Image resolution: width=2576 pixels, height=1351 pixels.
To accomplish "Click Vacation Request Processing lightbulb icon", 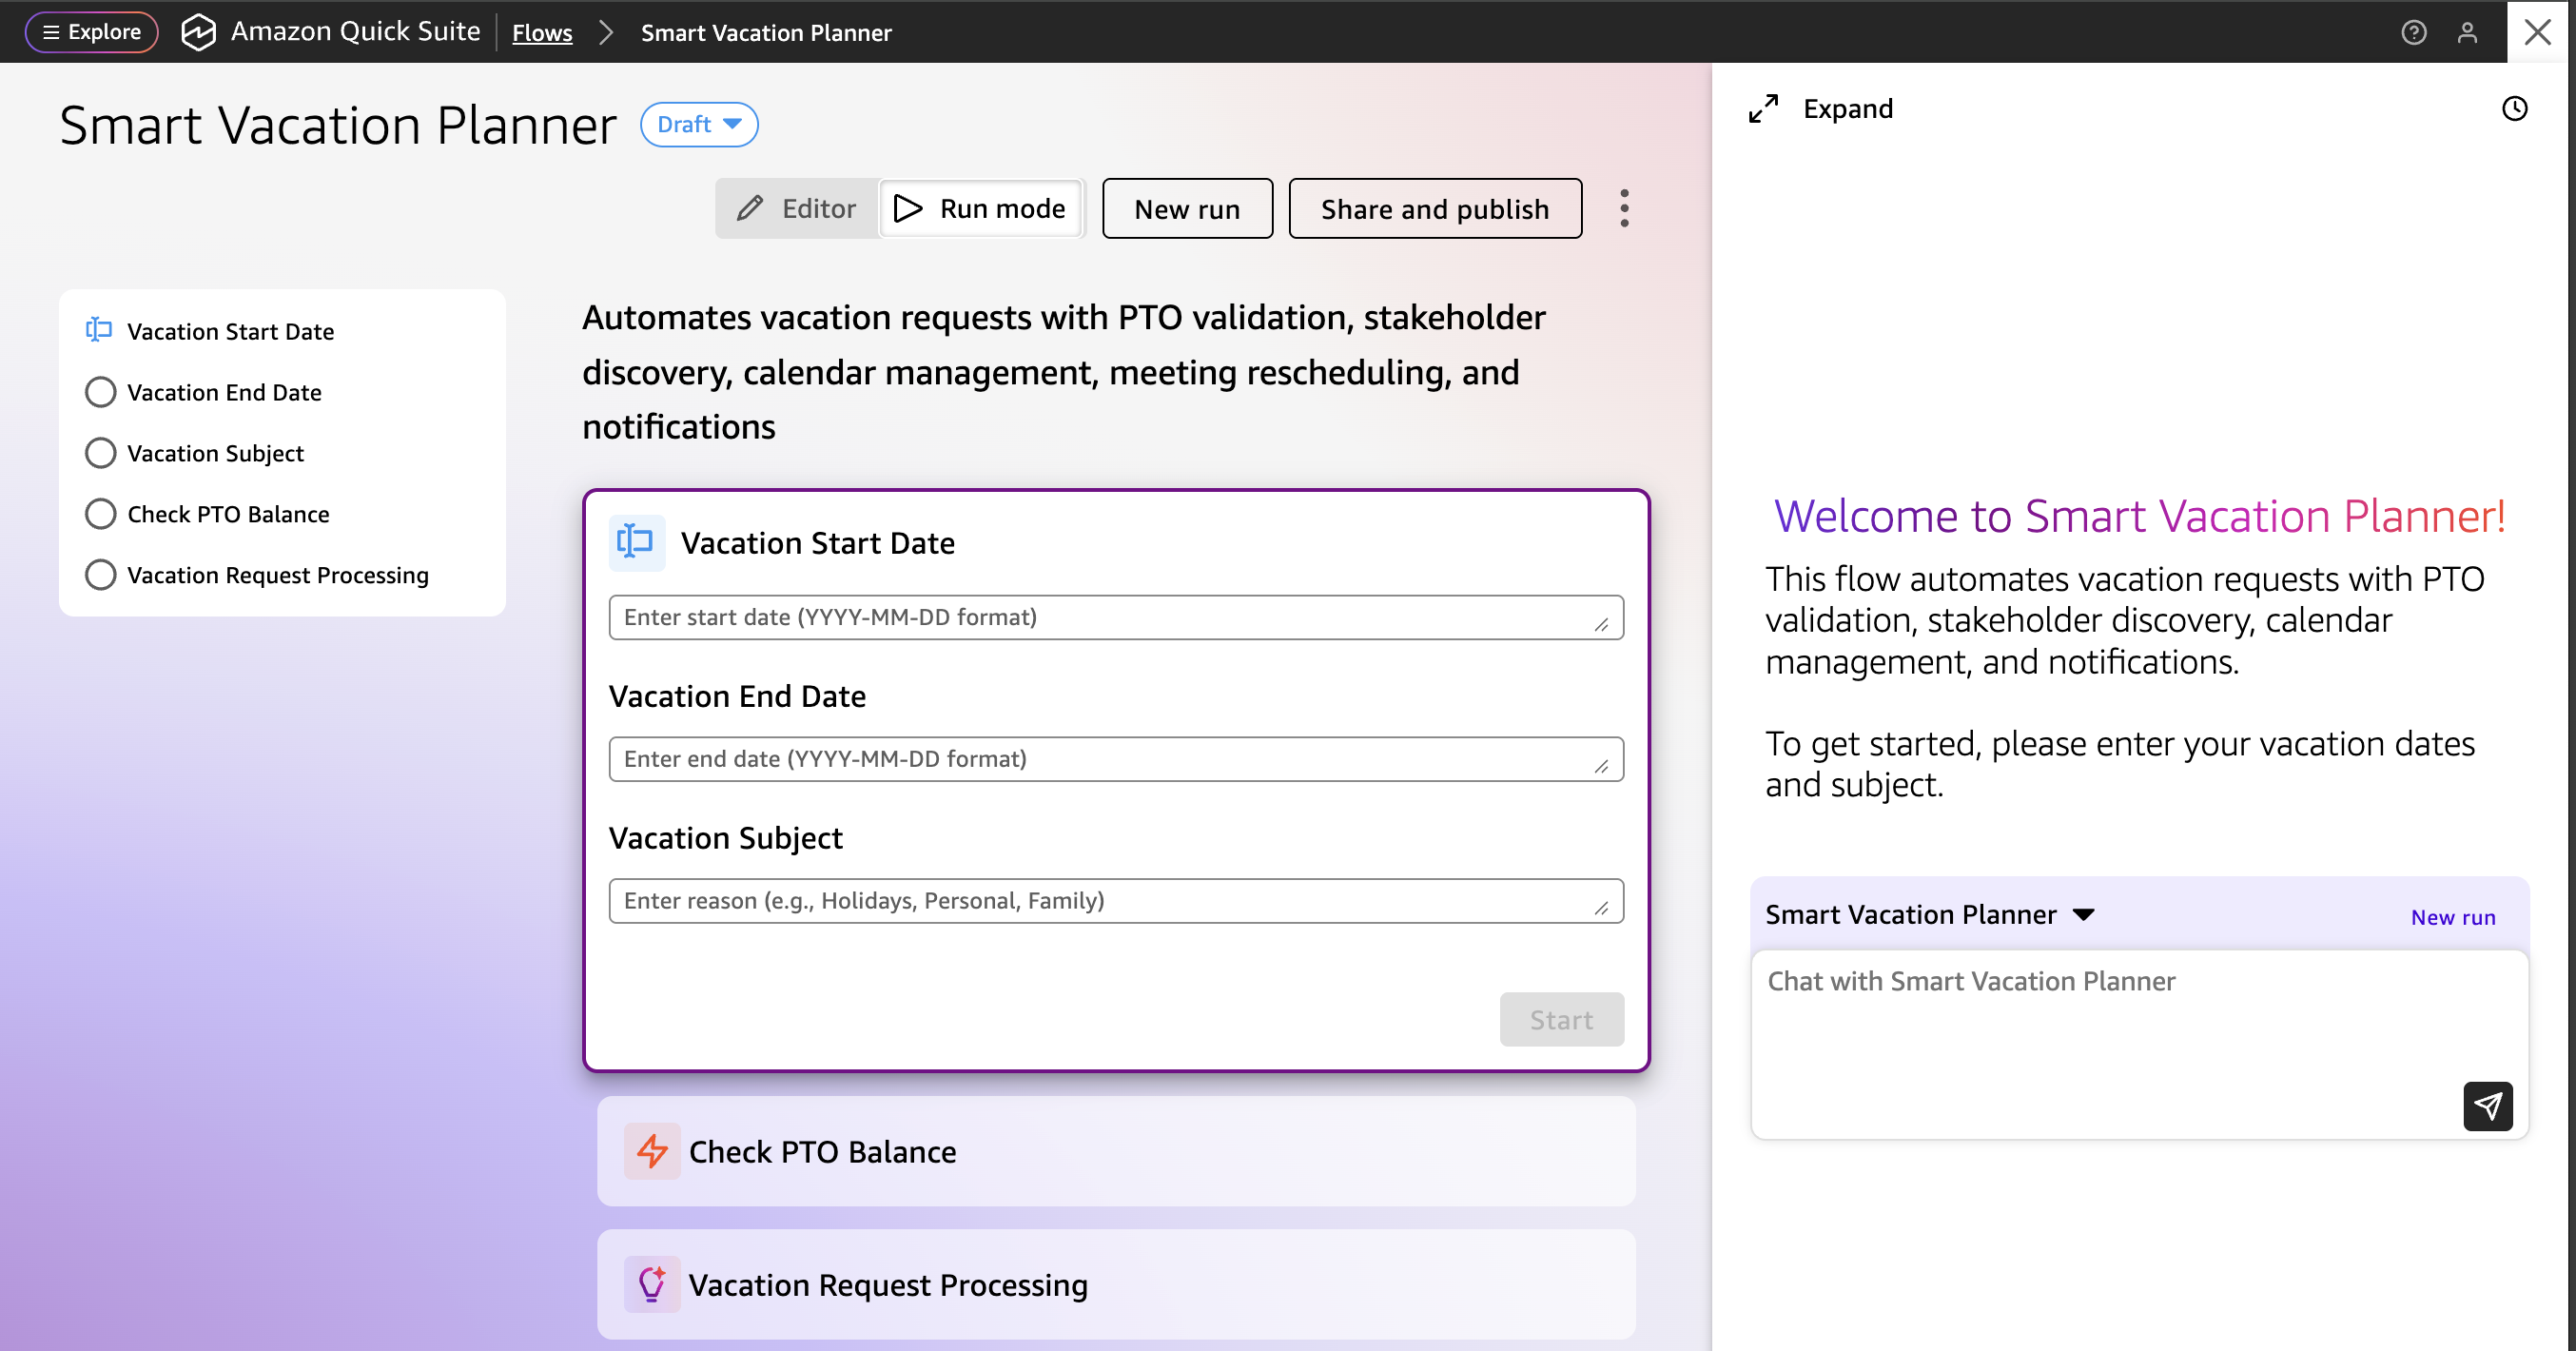I will coord(652,1284).
